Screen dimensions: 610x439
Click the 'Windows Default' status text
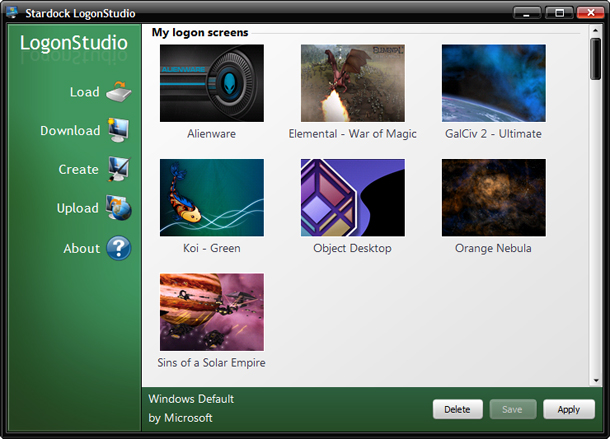pyautogui.click(x=191, y=399)
